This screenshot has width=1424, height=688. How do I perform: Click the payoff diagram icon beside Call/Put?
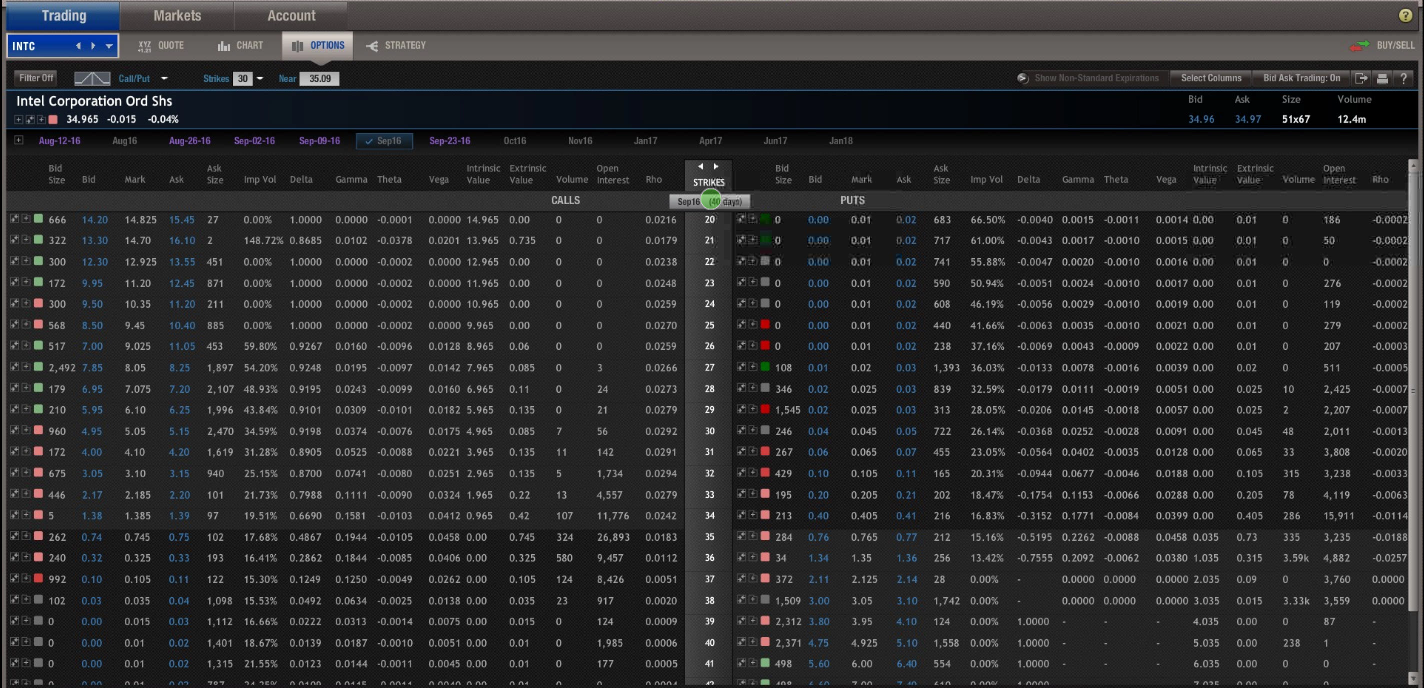93,78
